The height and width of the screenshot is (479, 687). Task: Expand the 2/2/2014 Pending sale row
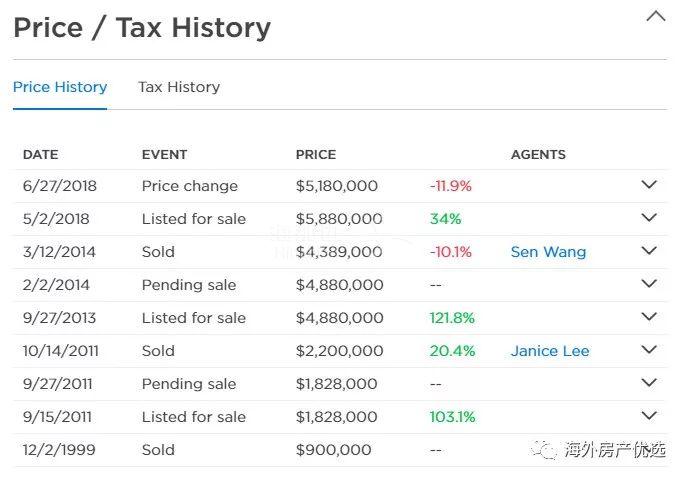point(649,284)
